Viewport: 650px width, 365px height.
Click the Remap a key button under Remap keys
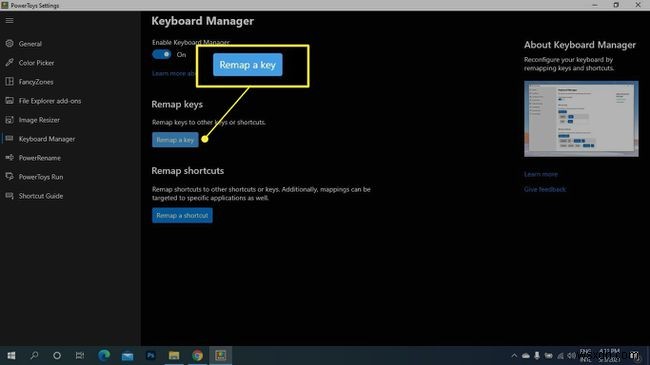175,140
